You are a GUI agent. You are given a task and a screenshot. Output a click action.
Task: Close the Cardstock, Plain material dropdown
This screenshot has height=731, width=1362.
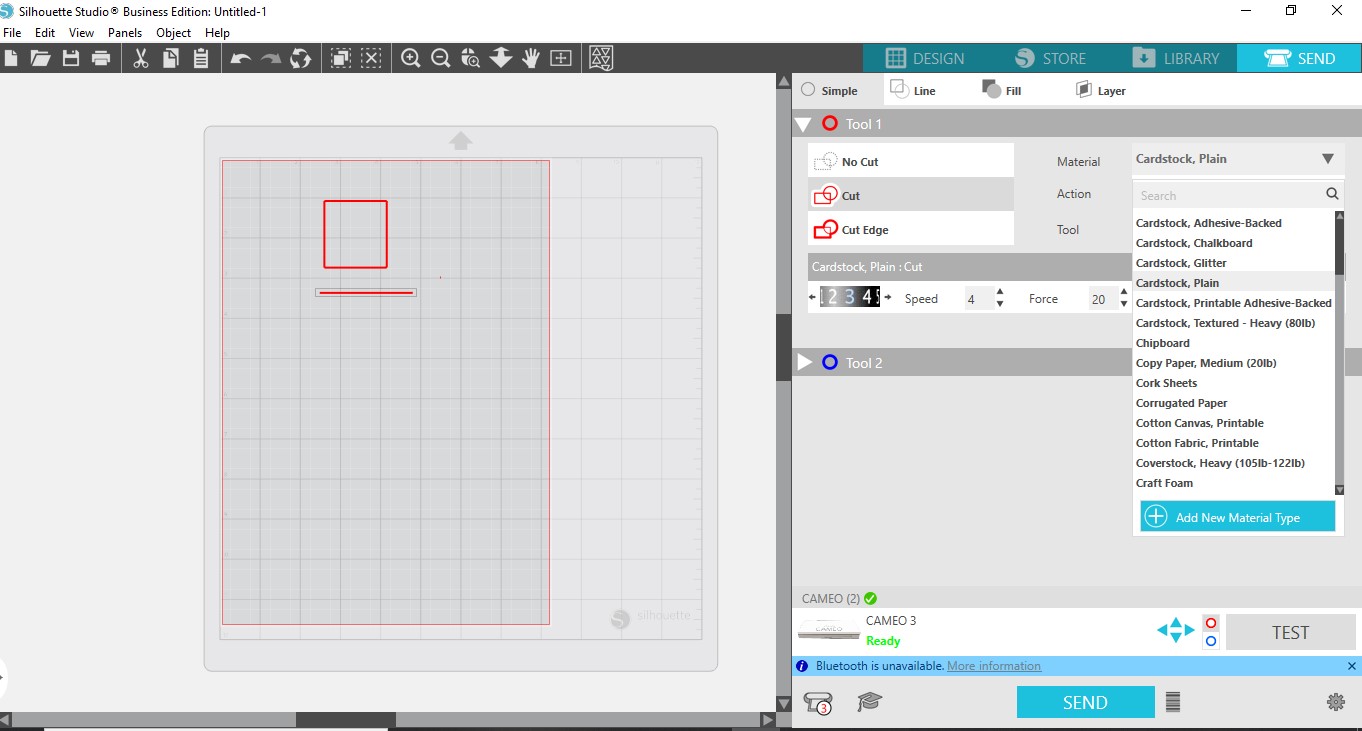(1327, 159)
